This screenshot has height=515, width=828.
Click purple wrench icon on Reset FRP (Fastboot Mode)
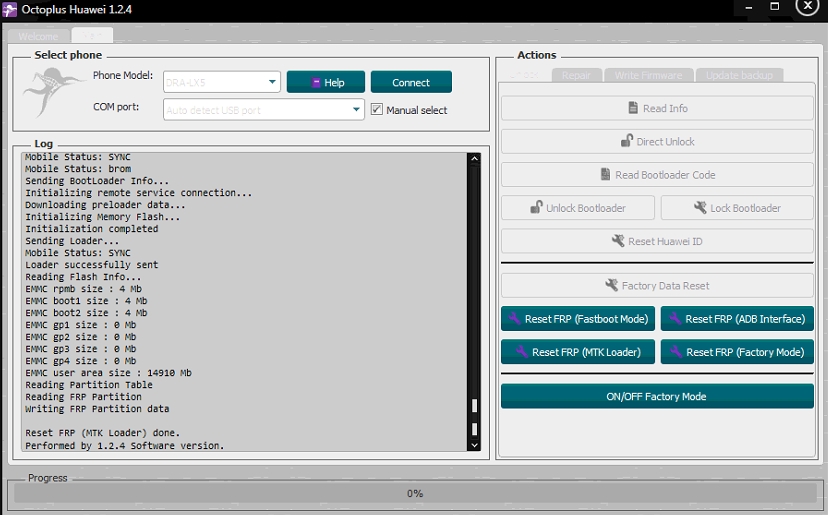[514, 318]
